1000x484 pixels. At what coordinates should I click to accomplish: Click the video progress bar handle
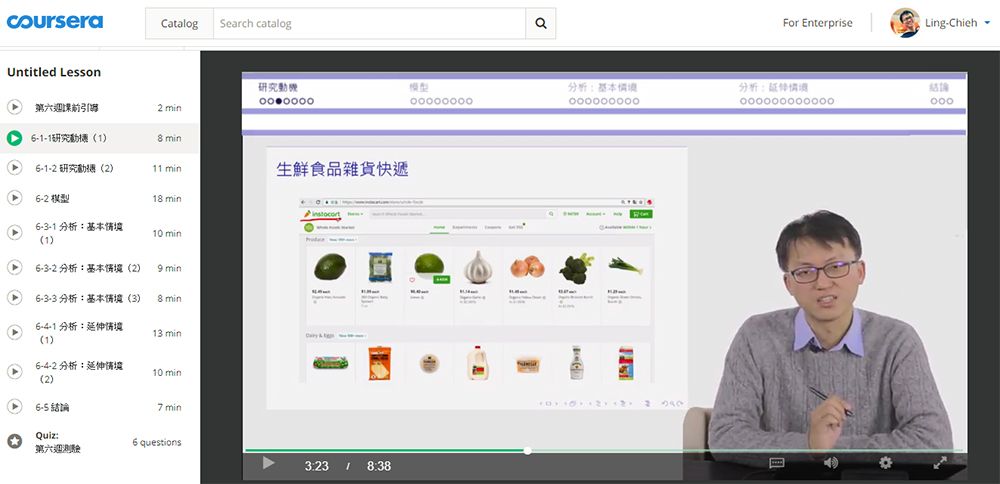[x=527, y=451]
